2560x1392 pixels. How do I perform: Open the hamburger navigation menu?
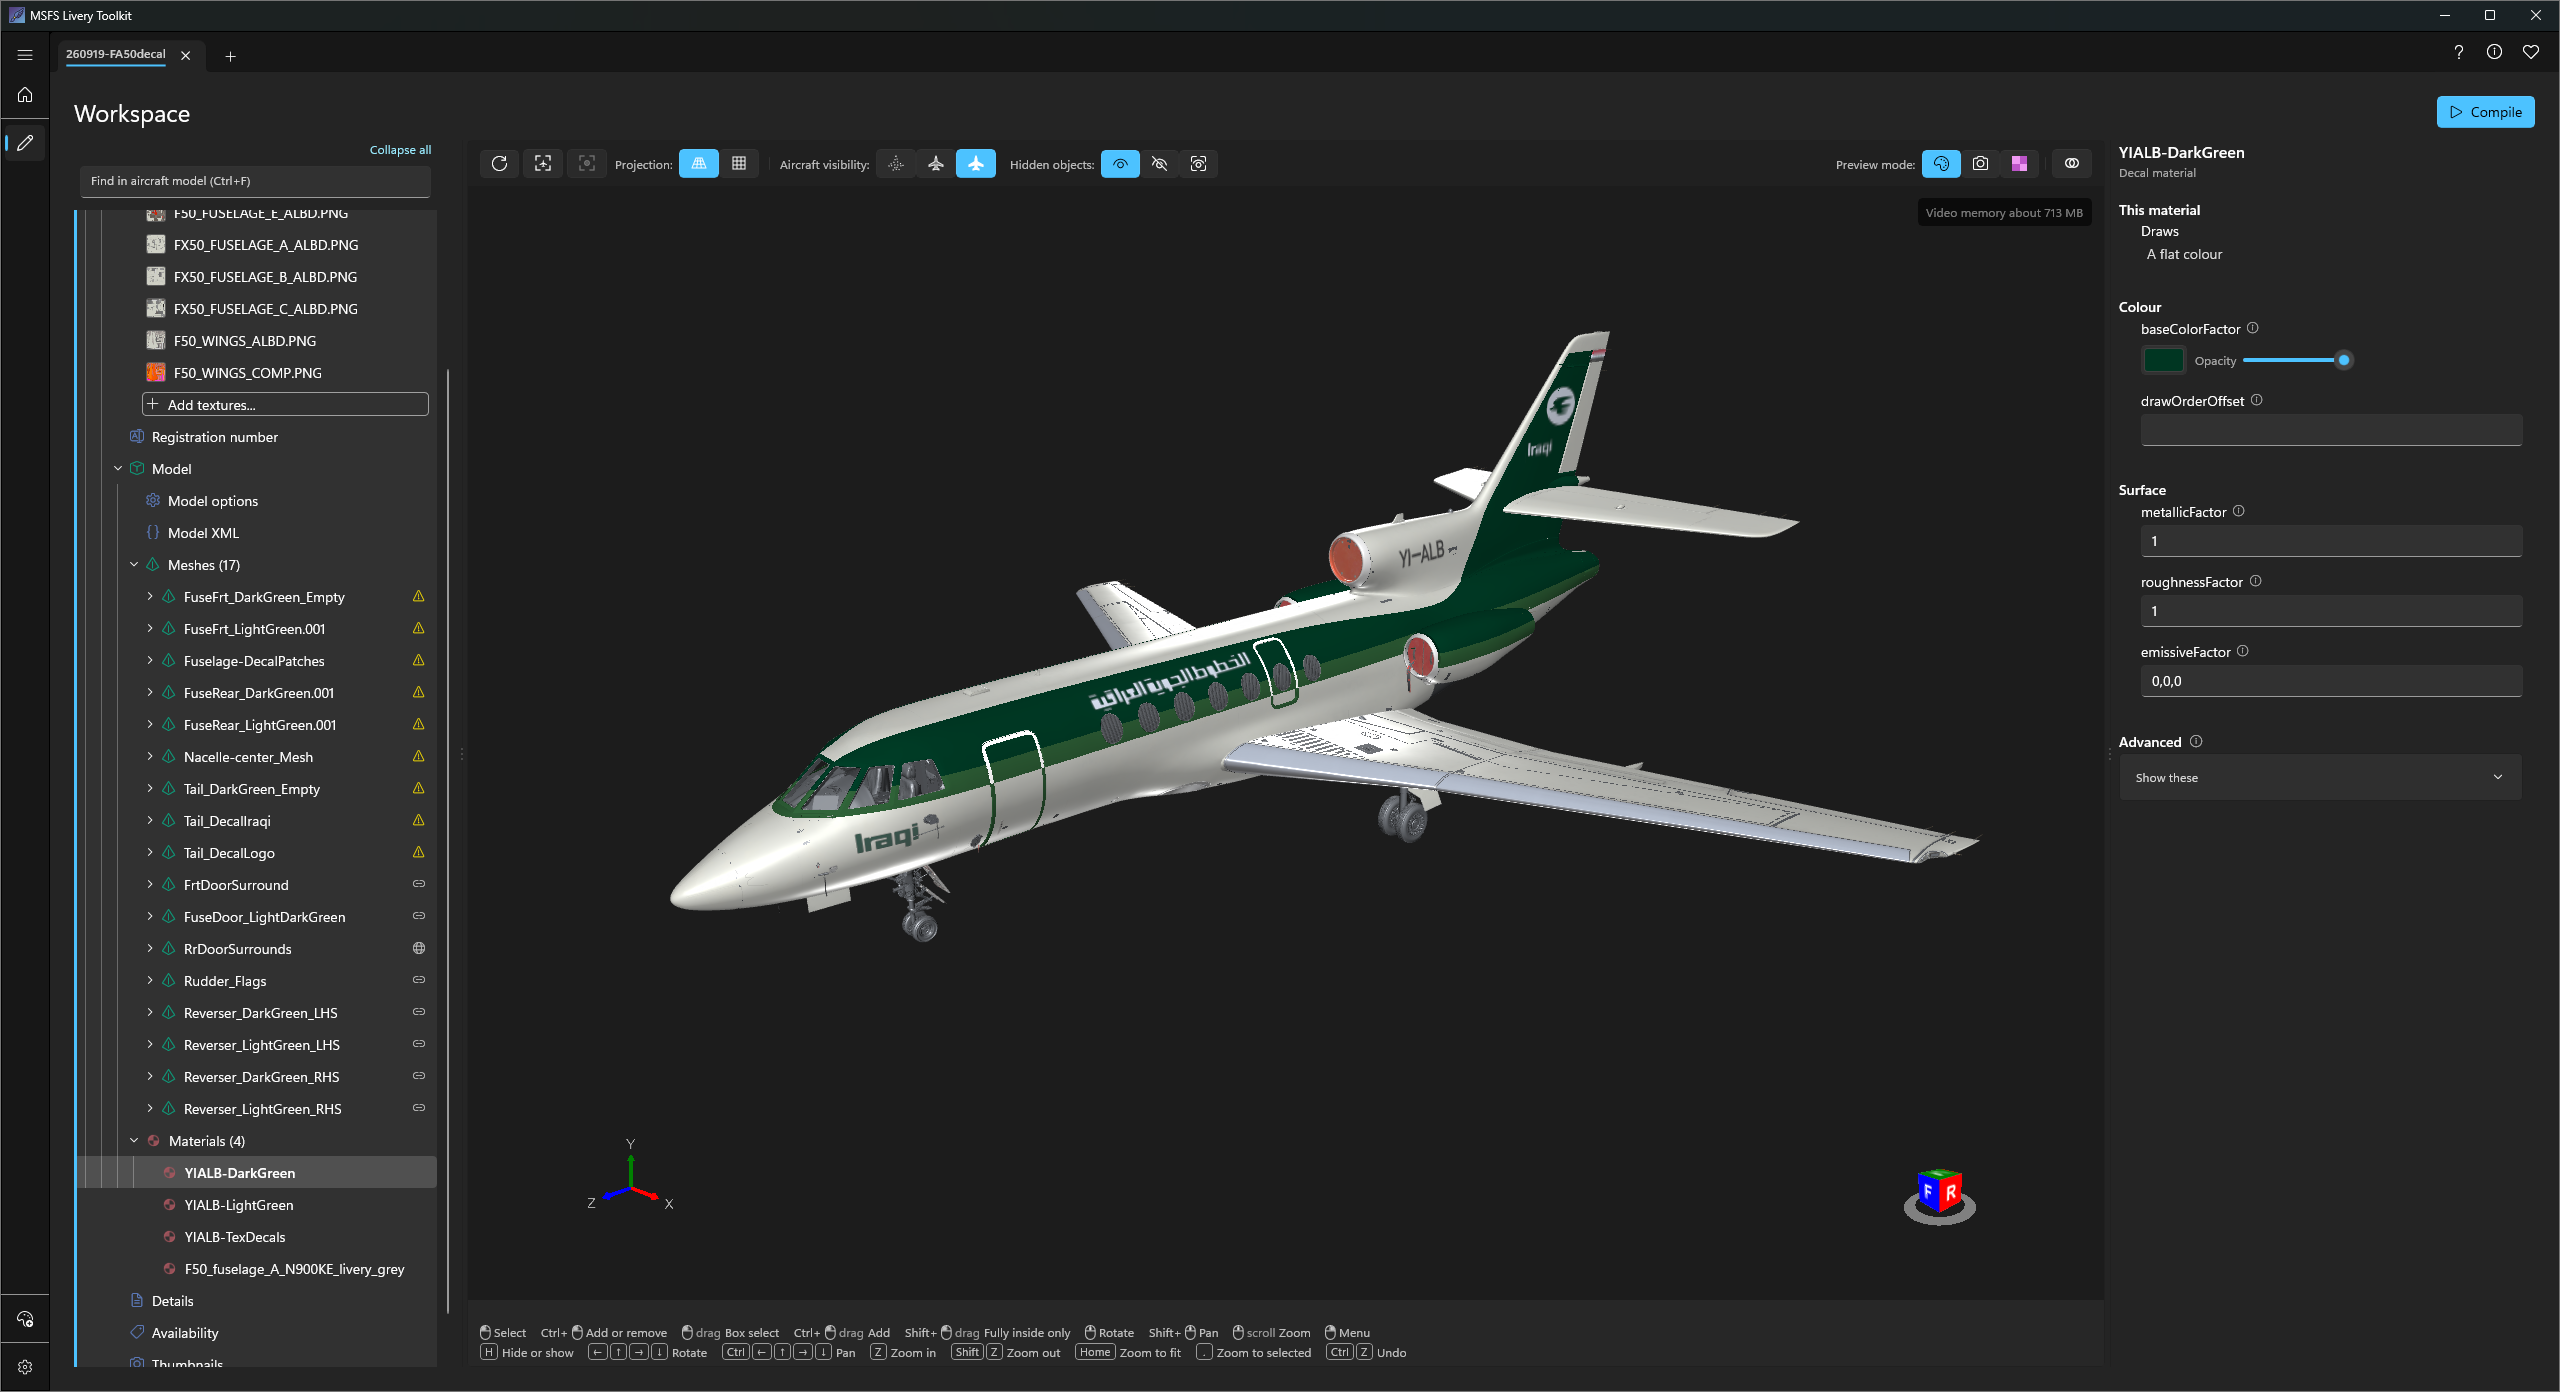tap(25, 55)
